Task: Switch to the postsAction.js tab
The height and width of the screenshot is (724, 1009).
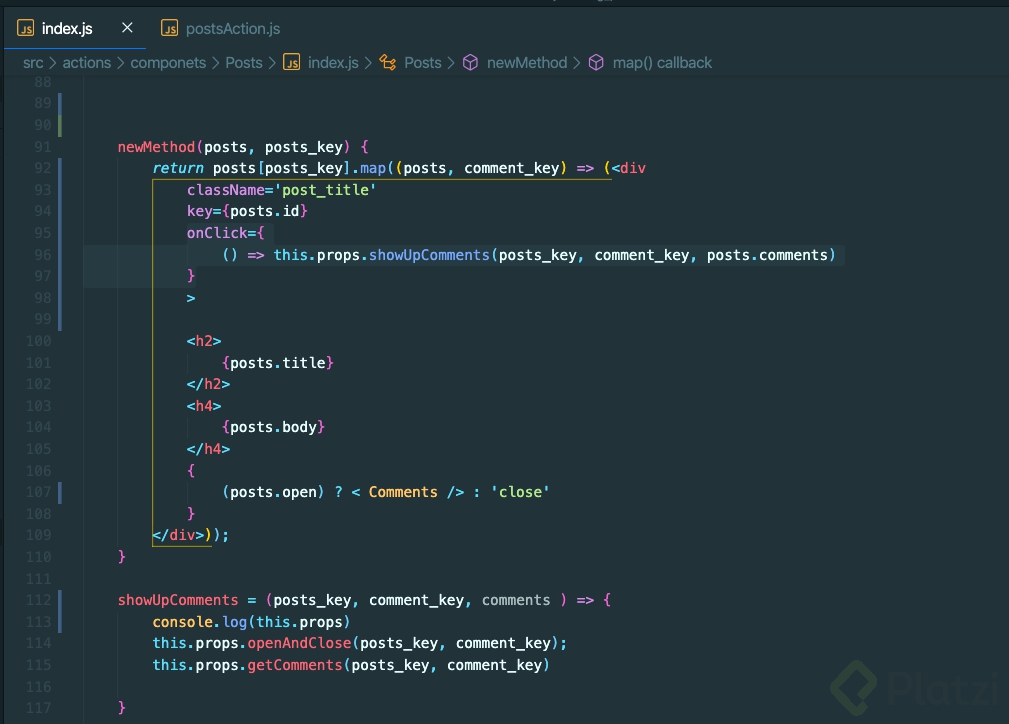Action: tap(232, 28)
